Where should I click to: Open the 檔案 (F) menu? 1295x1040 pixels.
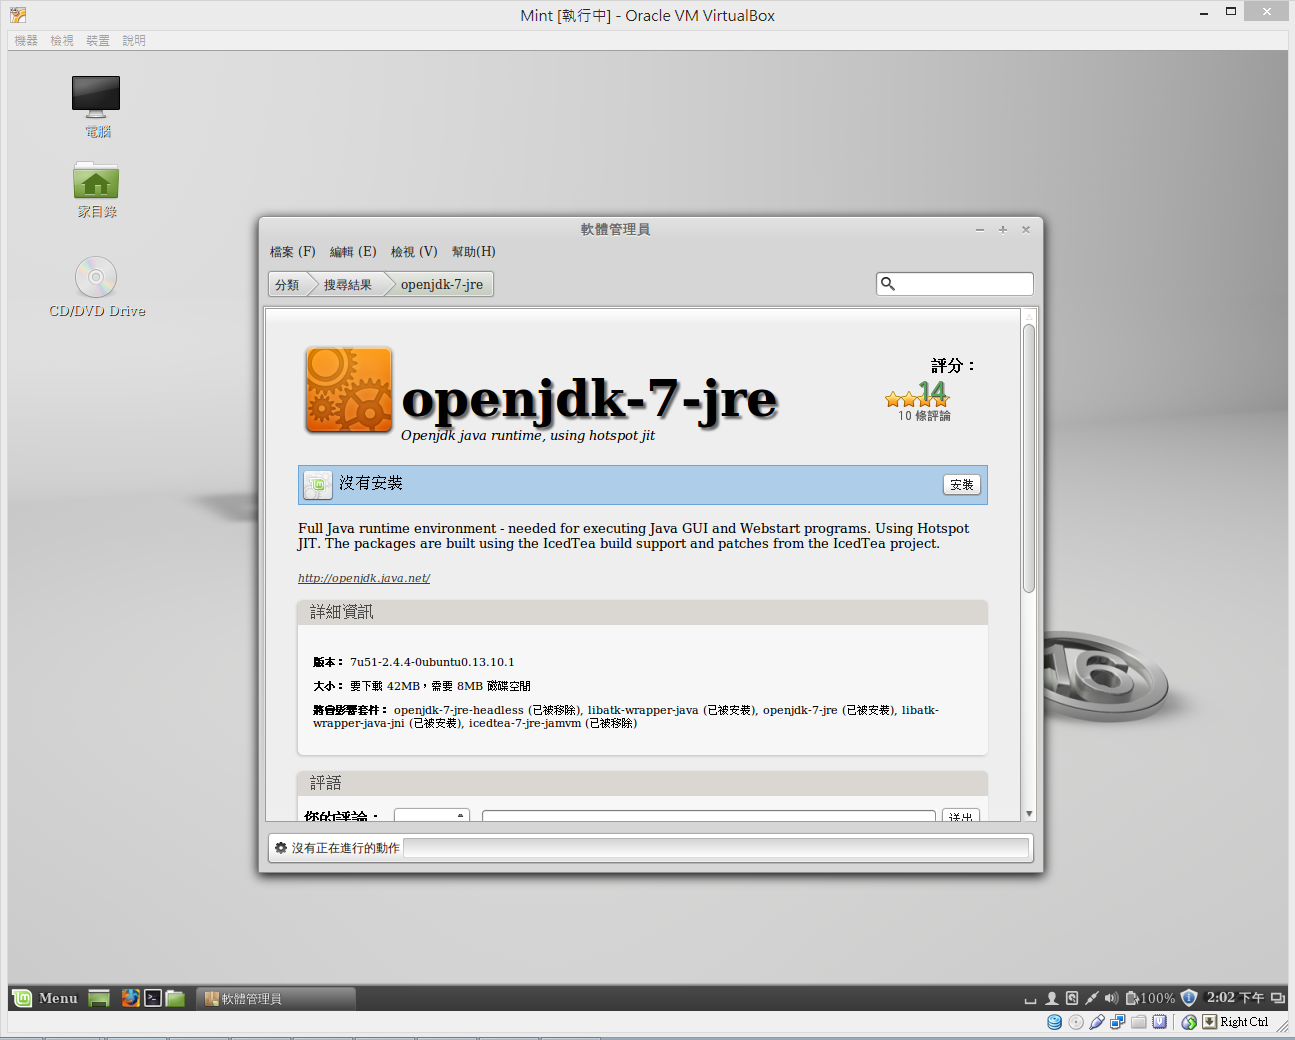pyautogui.click(x=292, y=252)
